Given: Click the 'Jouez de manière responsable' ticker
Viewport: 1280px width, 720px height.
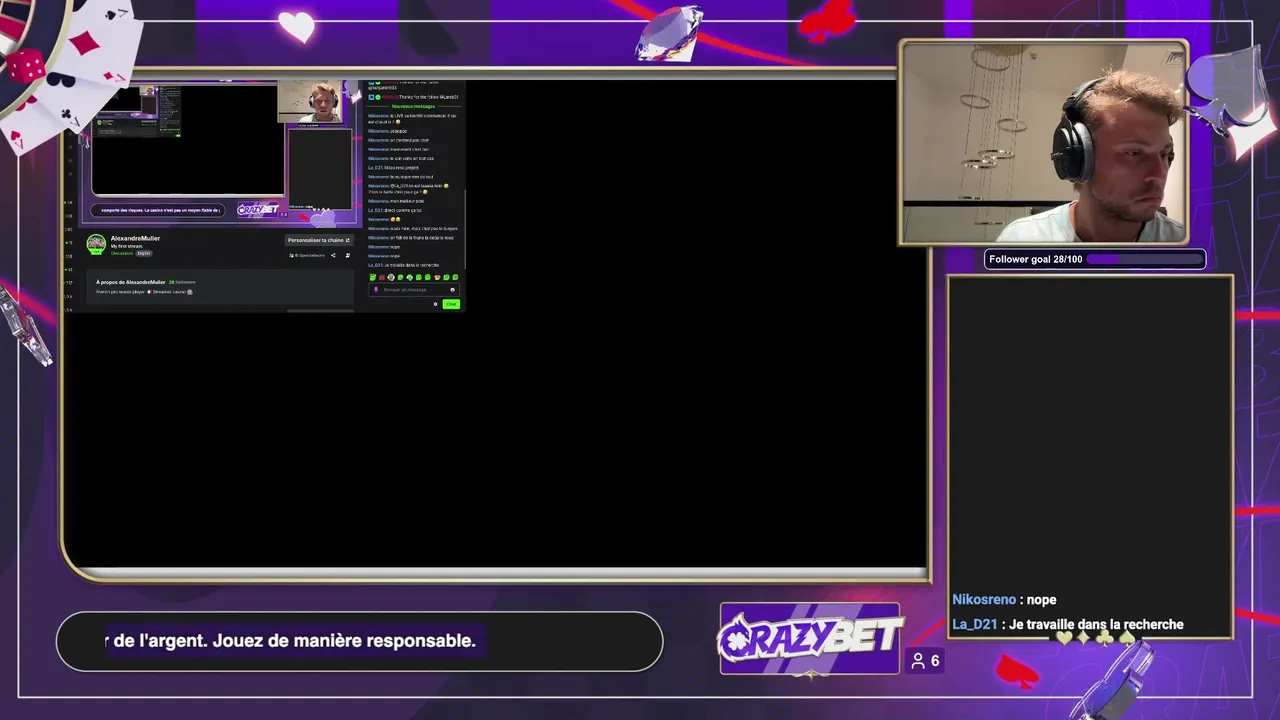Looking at the screenshot, I should pyautogui.click(x=295, y=640).
